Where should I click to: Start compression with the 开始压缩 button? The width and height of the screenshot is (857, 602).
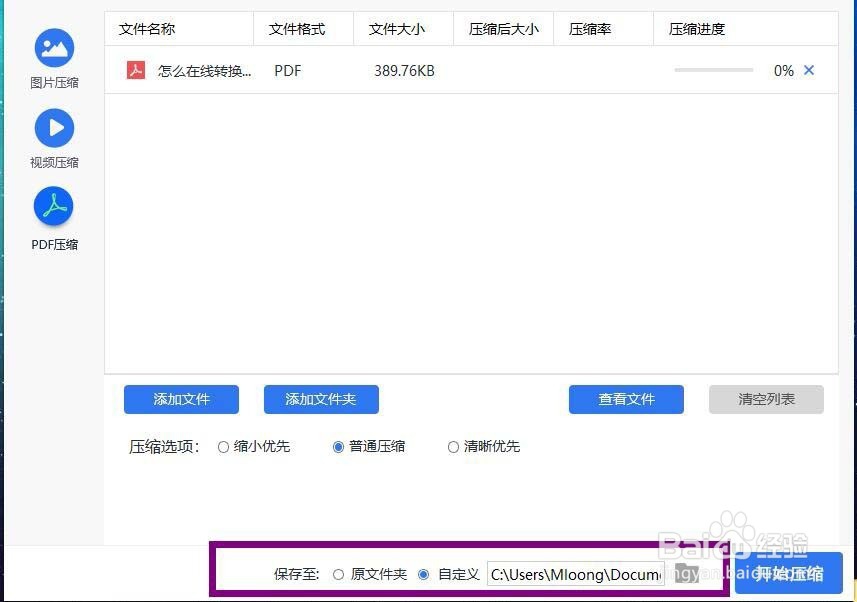click(789, 573)
